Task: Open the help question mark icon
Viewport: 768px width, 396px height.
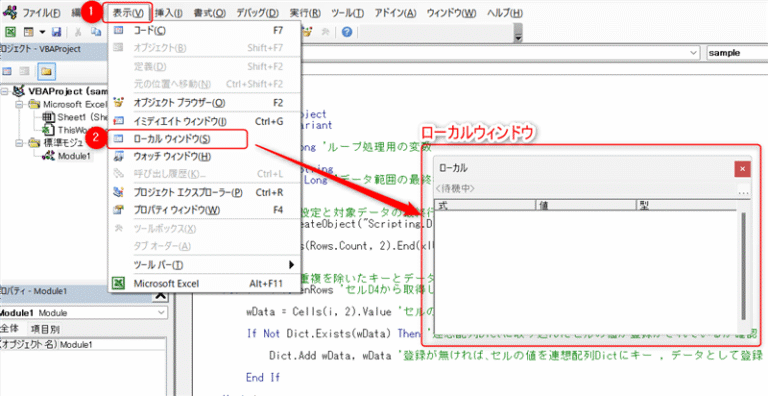Action: coord(347,32)
